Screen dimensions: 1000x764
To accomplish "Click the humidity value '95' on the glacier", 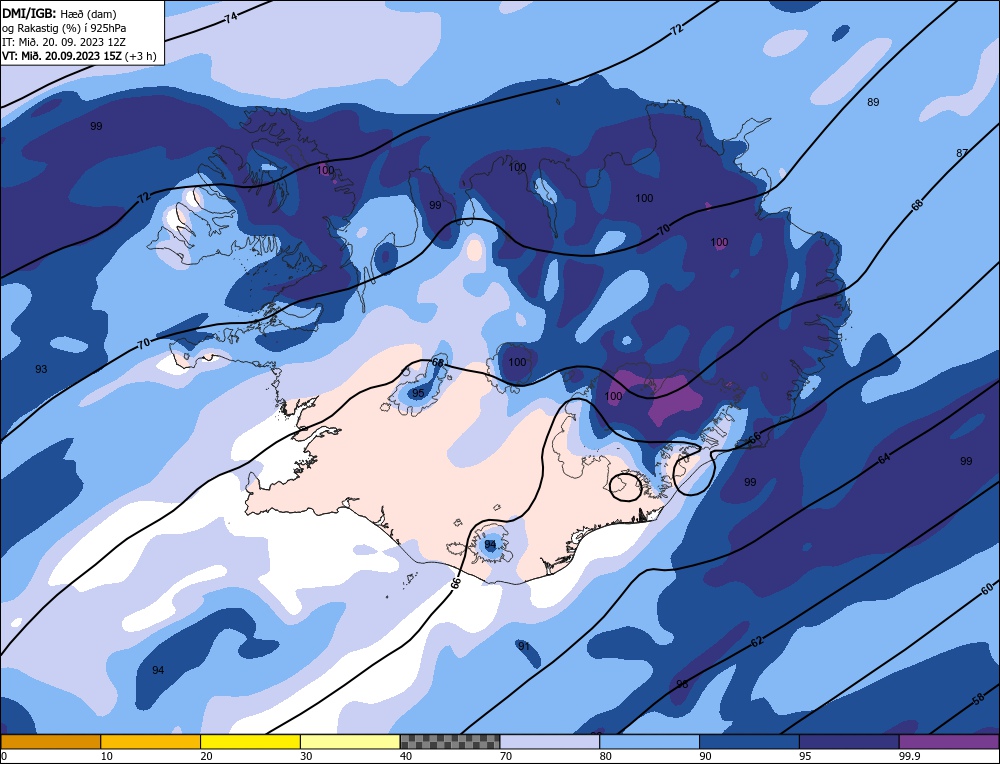I will [x=418, y=393].
